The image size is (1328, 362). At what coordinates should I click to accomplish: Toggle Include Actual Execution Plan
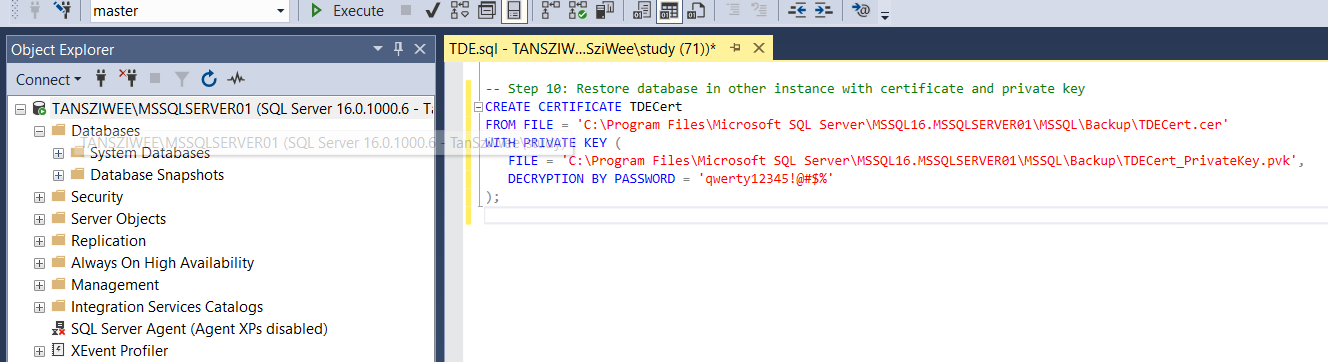click(551, 11)
